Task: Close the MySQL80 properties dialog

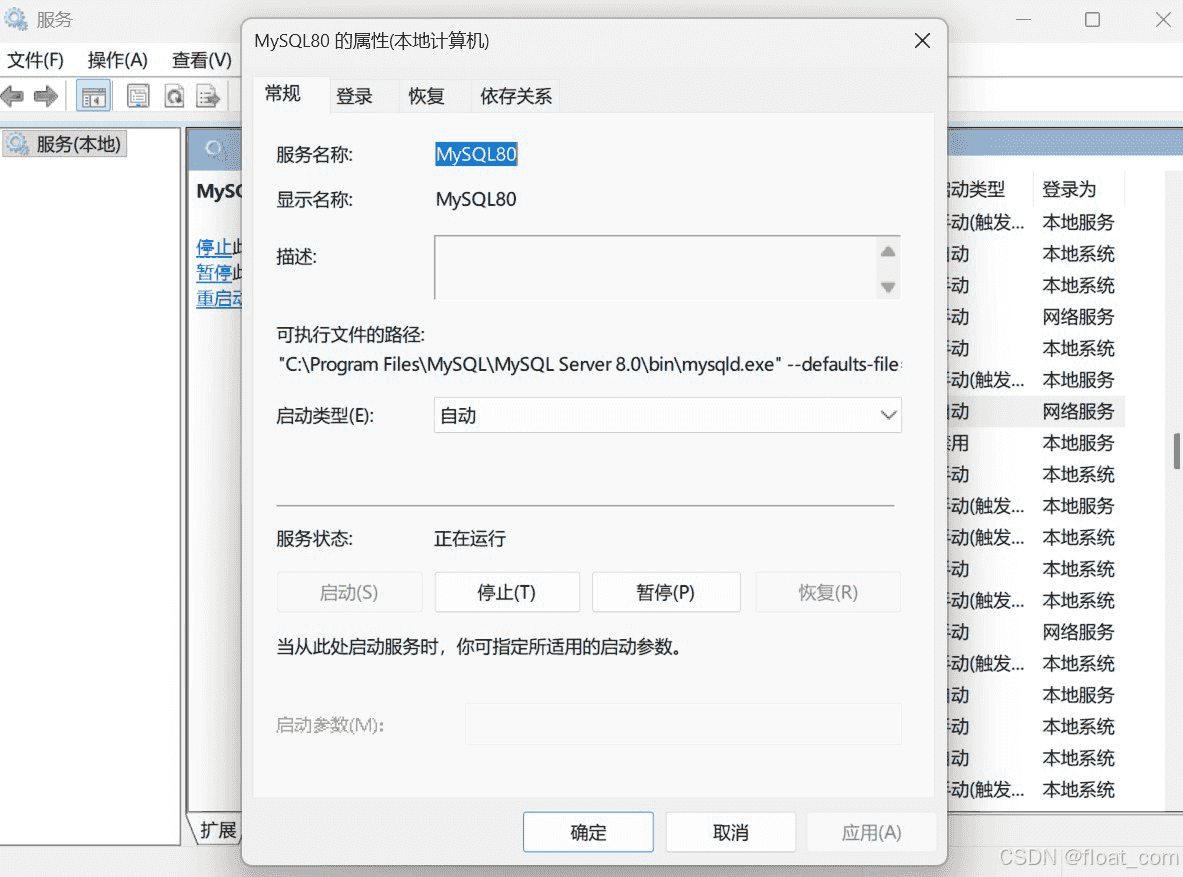Action: (922, 41)
